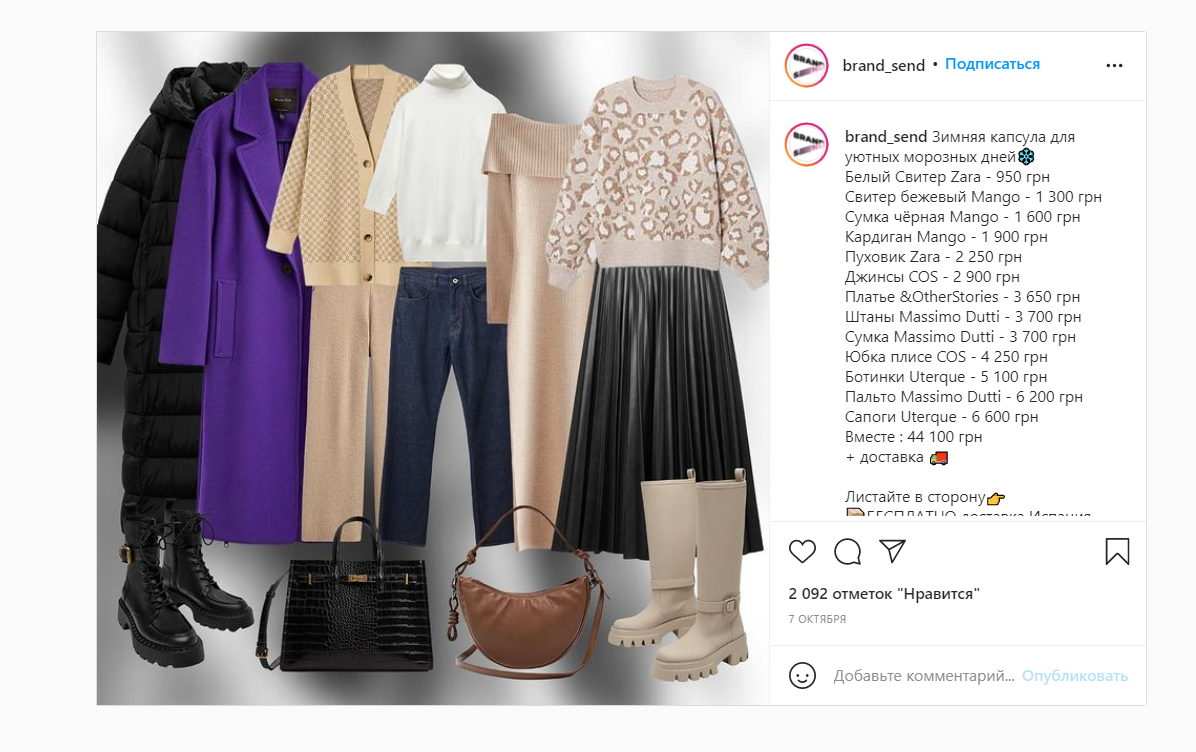Open brand_send username in post header
Screen dimensions: 1196x752
pyautogui.click(x=883, y=66)
